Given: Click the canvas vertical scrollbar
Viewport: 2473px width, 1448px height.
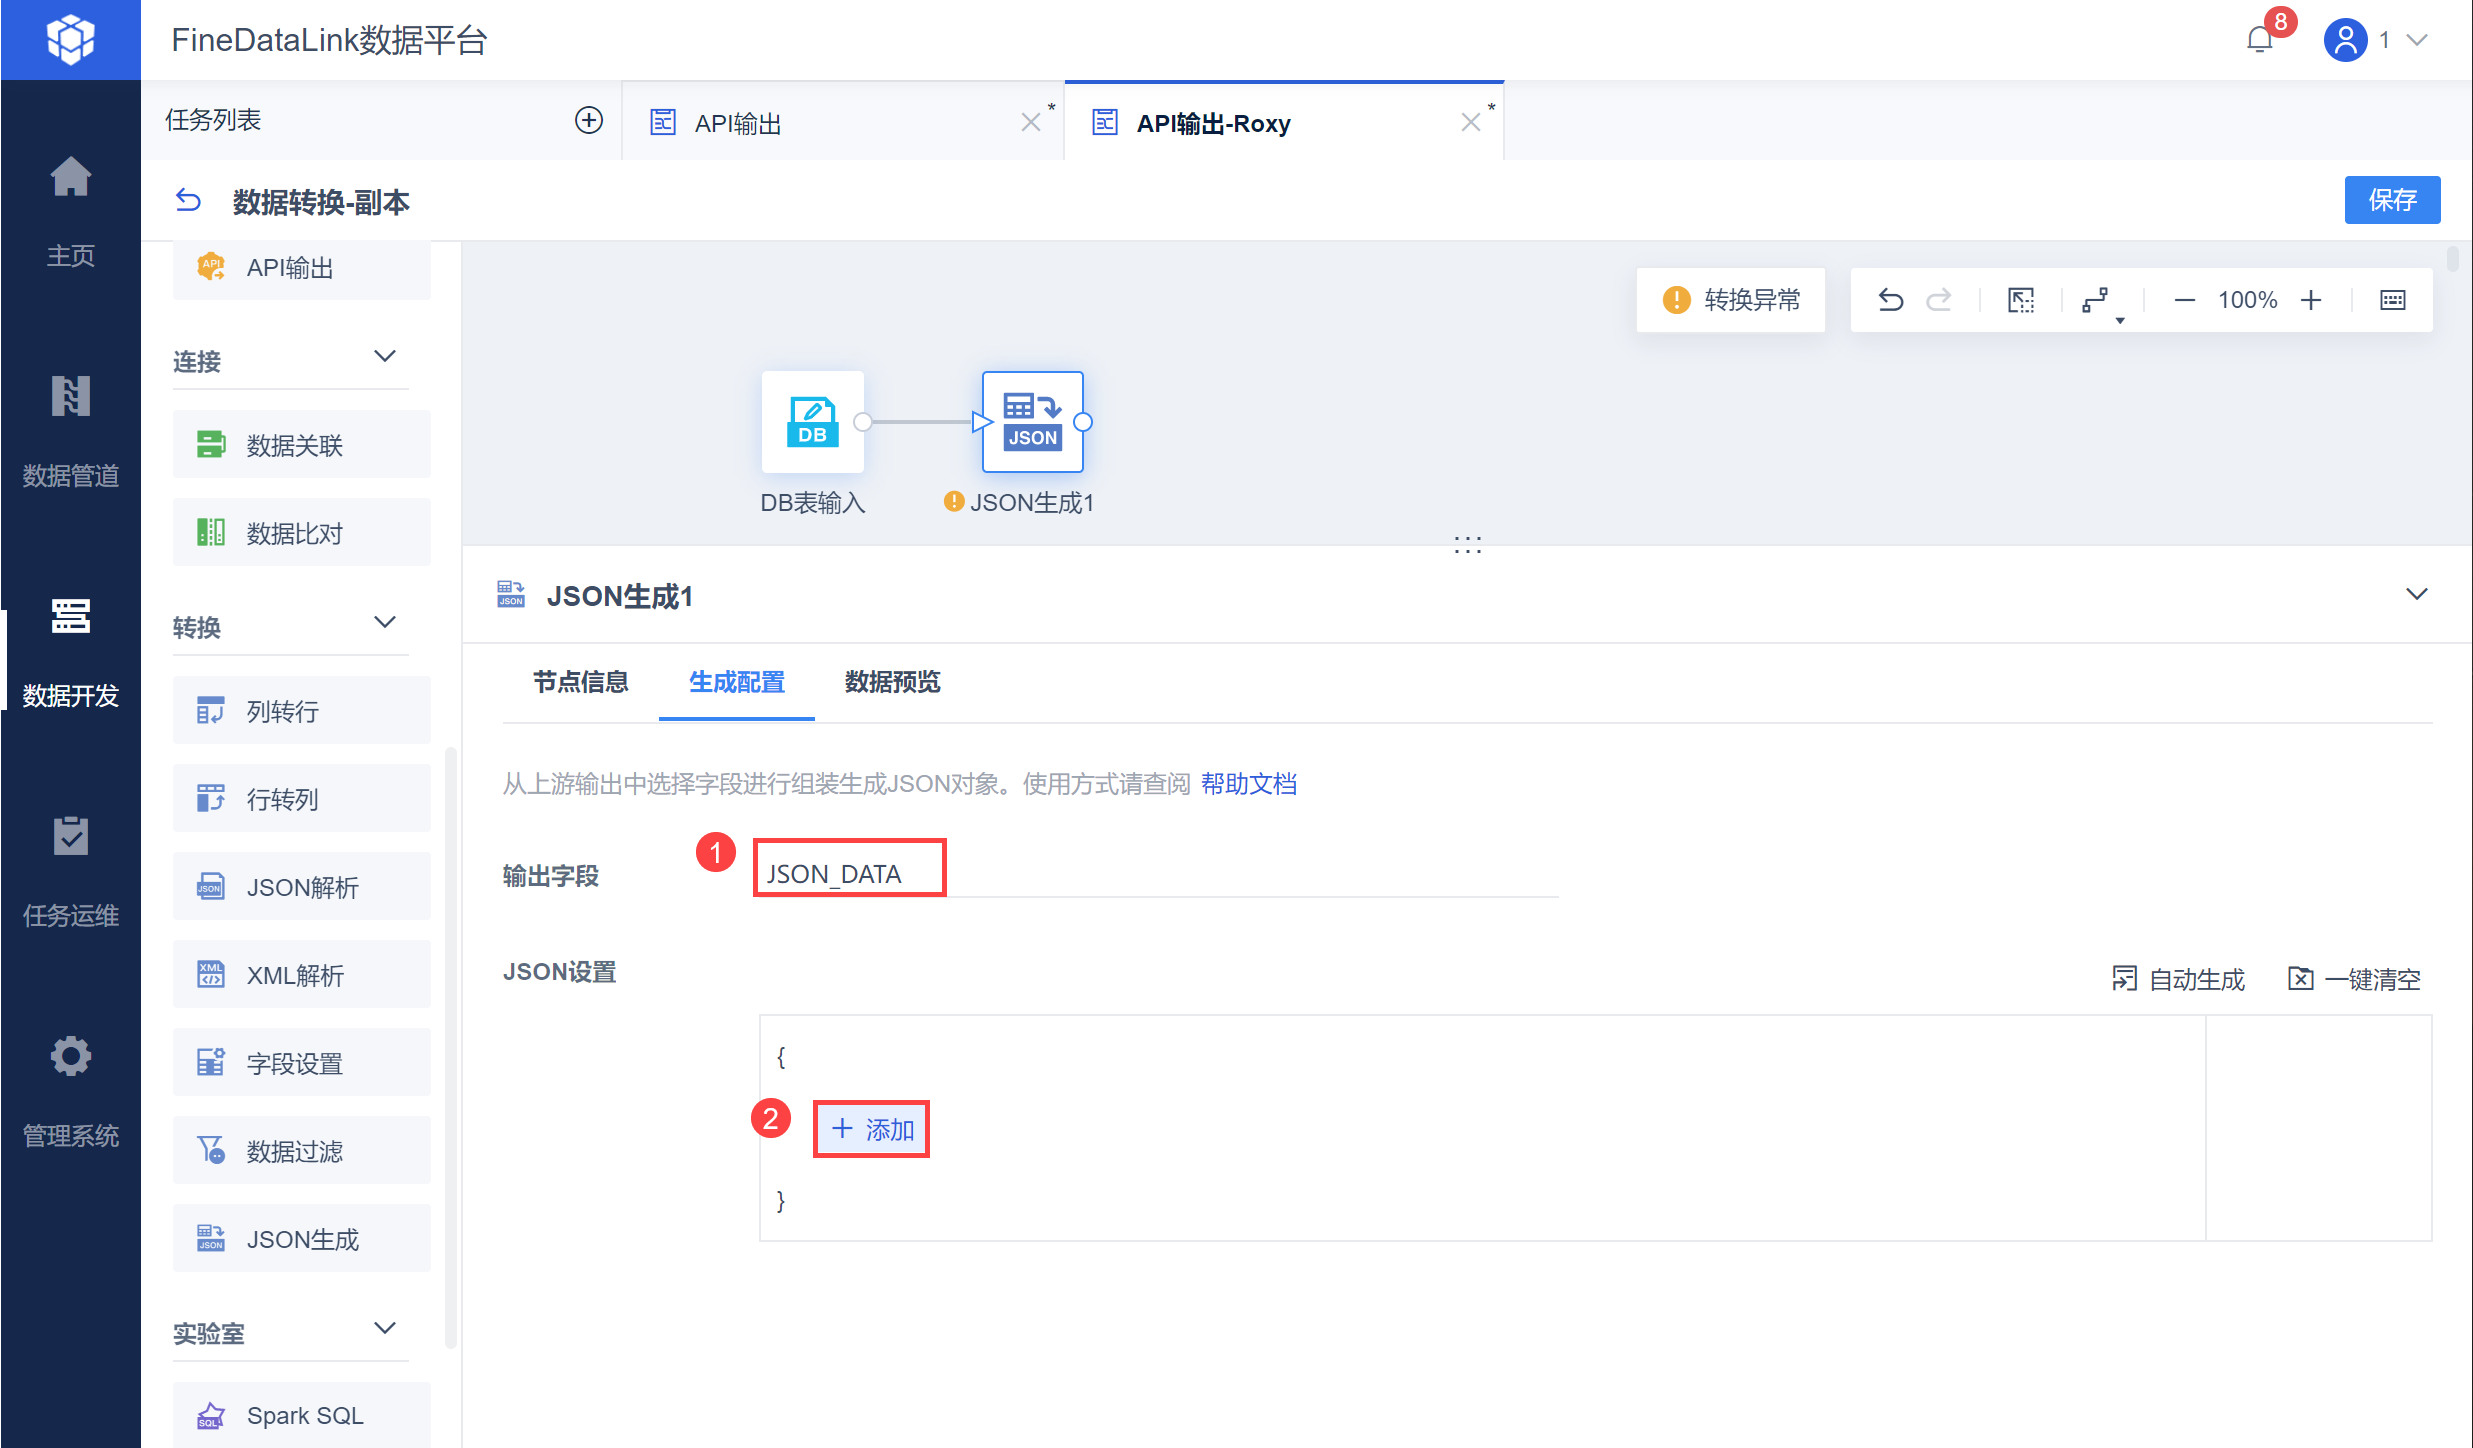Looking at the screenshot, I should pos(2452,258).
